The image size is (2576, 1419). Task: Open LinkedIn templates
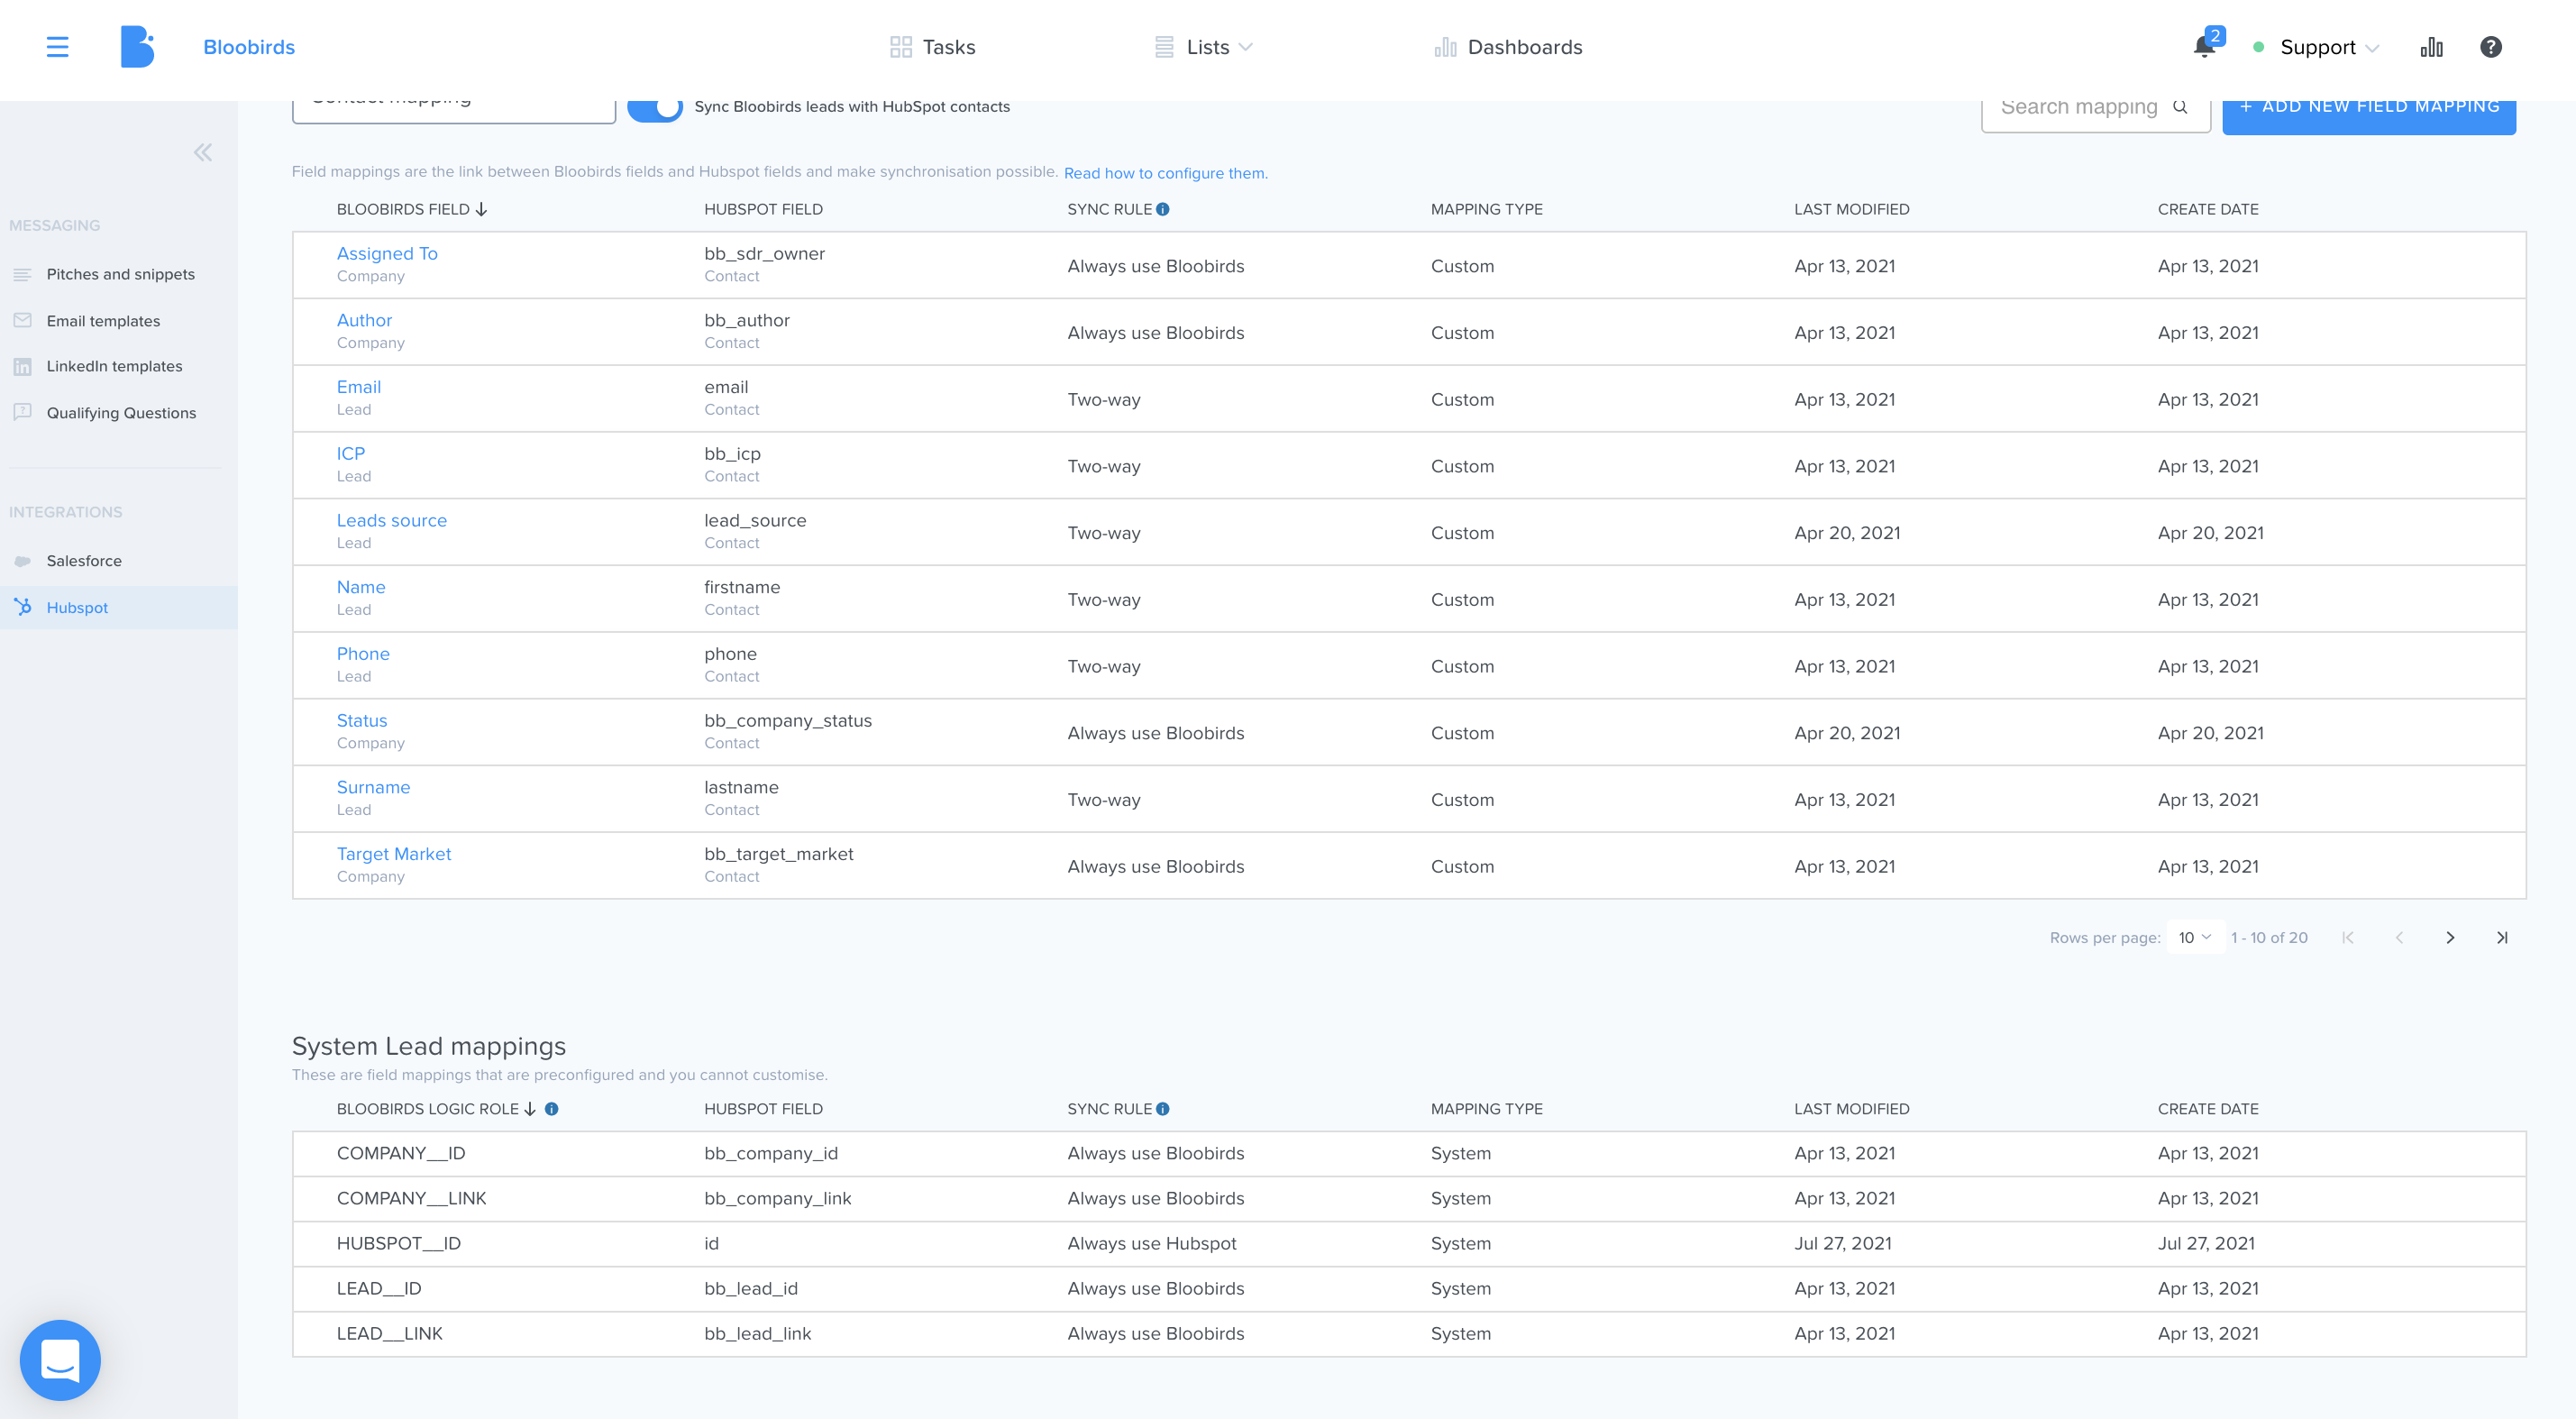(114, 366)
